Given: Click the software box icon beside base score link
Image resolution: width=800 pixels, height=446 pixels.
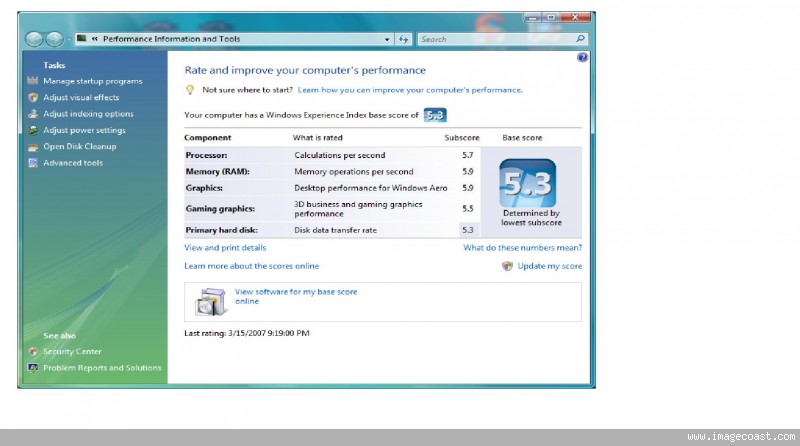Looking at the screenshot, I should [211, 302].
